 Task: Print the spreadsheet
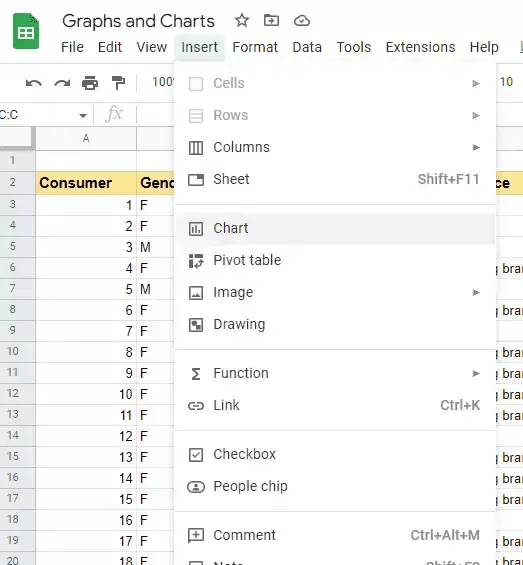pos(90,83)
